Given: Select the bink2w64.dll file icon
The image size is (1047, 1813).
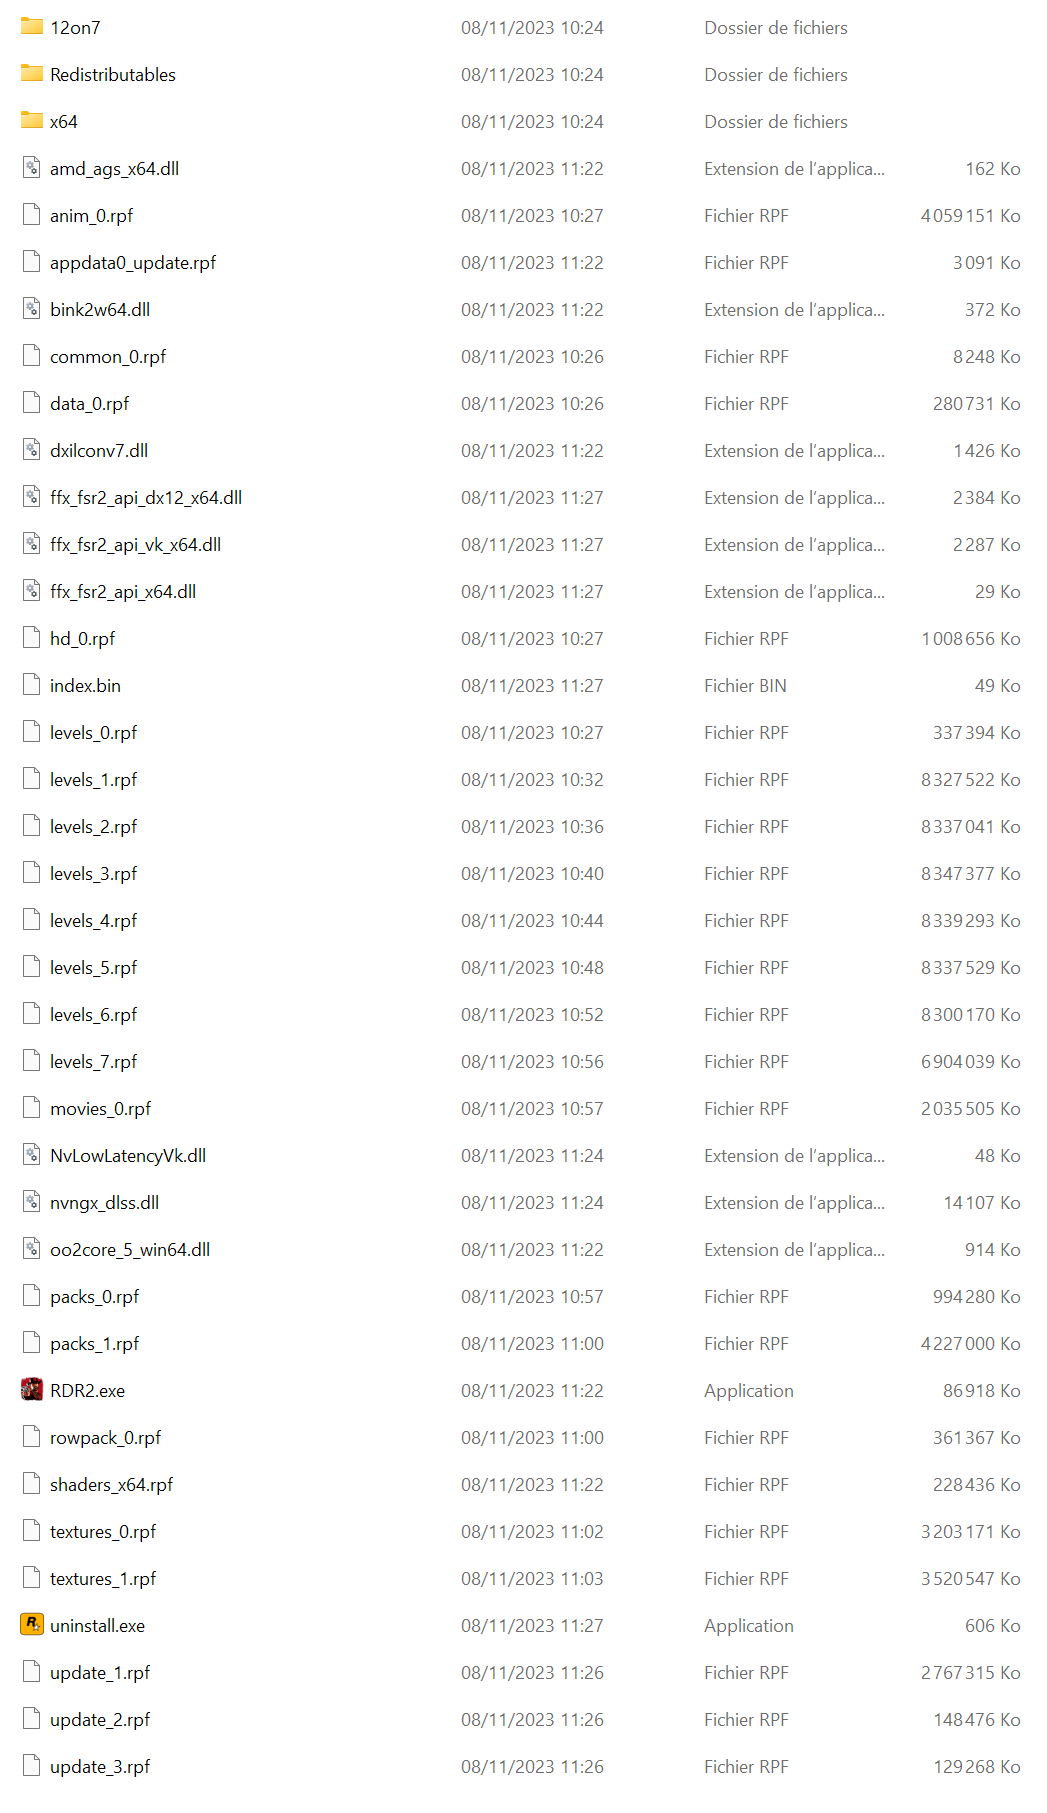Looking at the screenshot, I should tap(32, 309).
